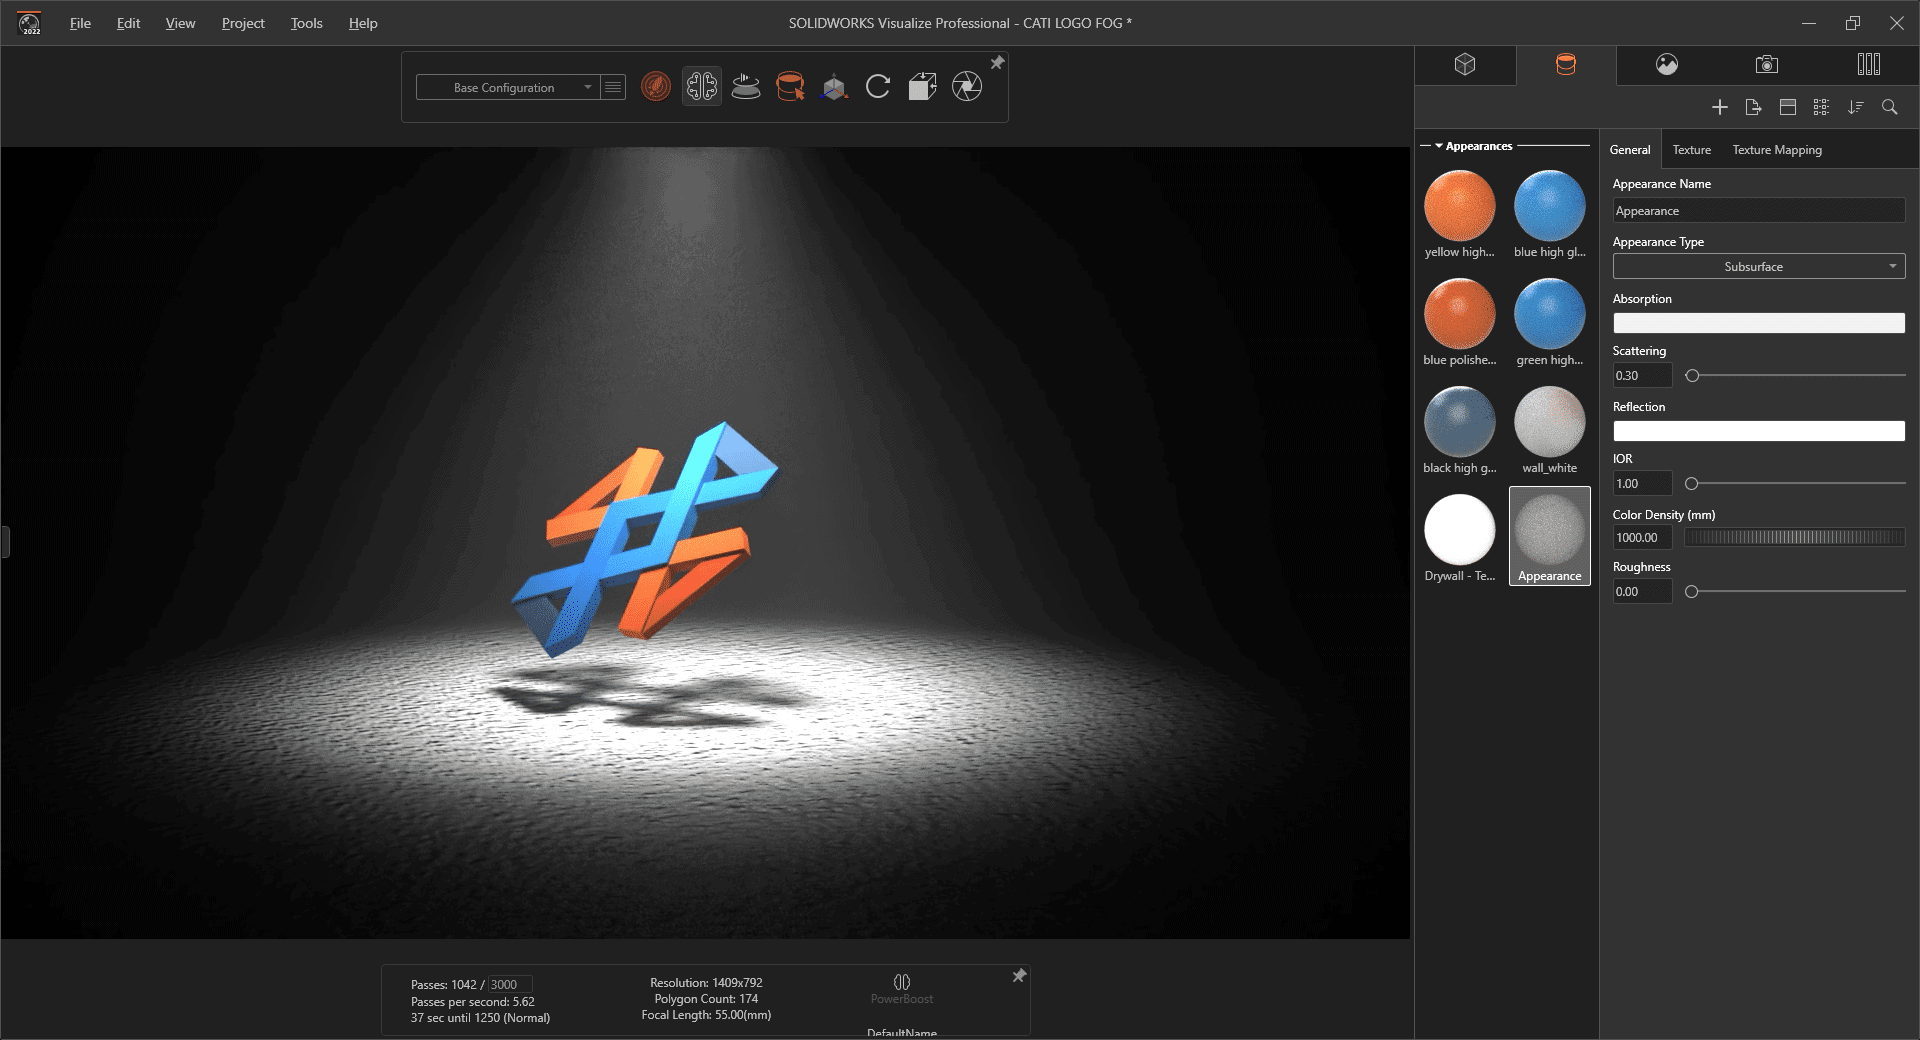Open the configurations list button
Image resolution: width=1920 pixels, height=1040 pixels.
click(613, 87)
